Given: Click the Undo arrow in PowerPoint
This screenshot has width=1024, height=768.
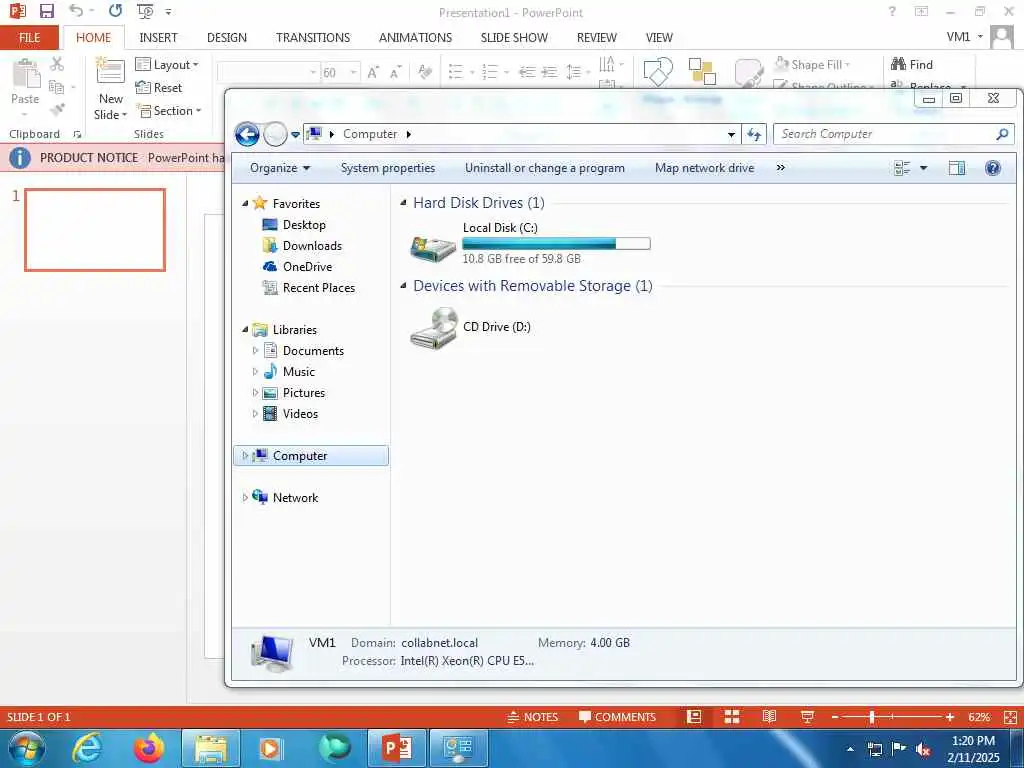Looking at the screenshot, I should click(x=76, y=10).
